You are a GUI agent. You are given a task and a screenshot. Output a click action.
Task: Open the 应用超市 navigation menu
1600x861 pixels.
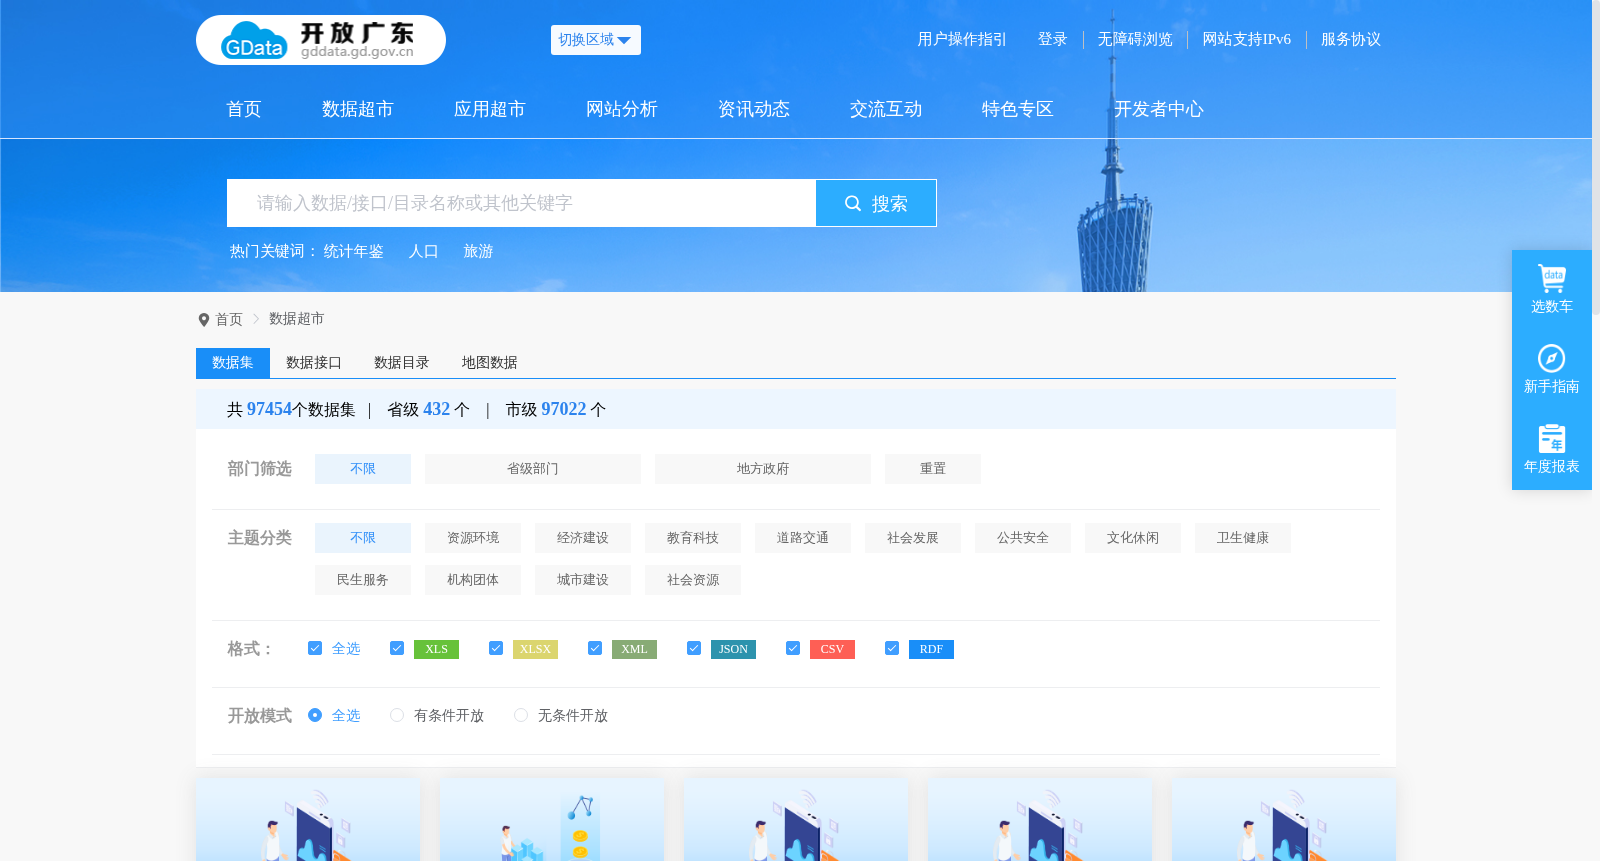click(x=490, y=109)
